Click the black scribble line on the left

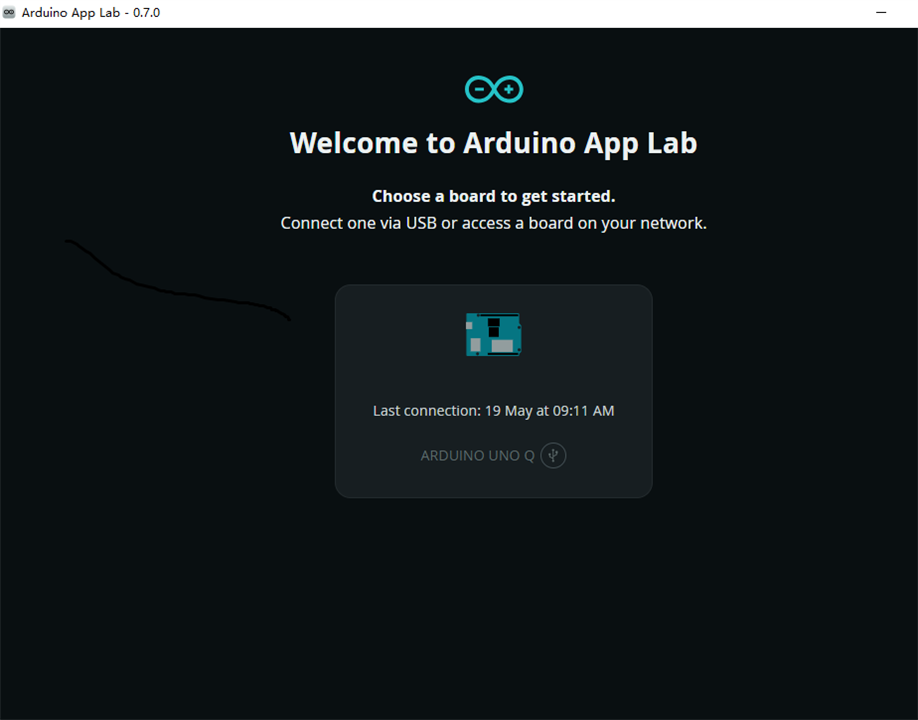coord(177,280)
